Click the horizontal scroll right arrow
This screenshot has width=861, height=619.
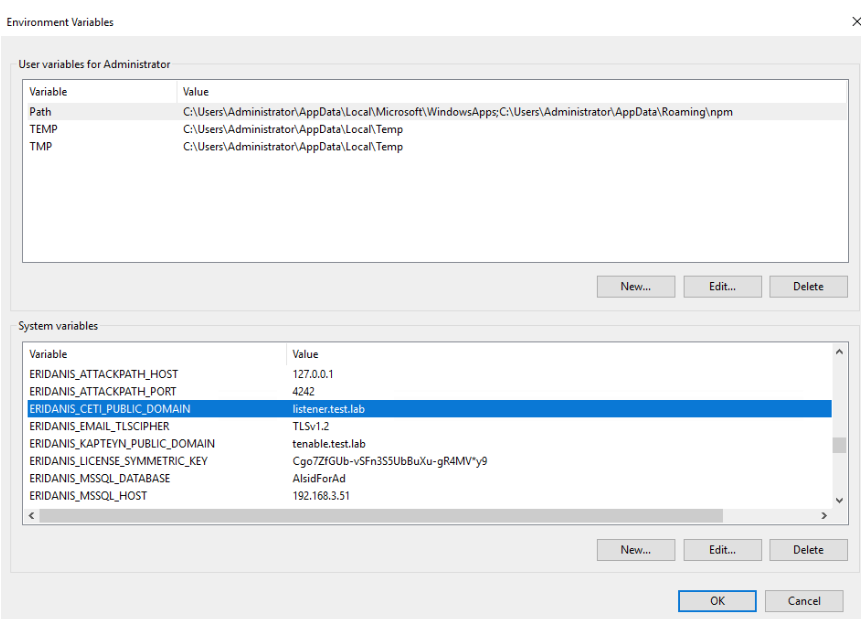824,515
